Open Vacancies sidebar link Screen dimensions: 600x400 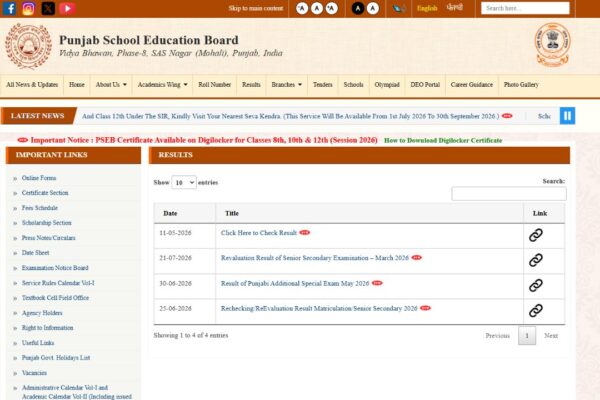click(x=34, y=373)
